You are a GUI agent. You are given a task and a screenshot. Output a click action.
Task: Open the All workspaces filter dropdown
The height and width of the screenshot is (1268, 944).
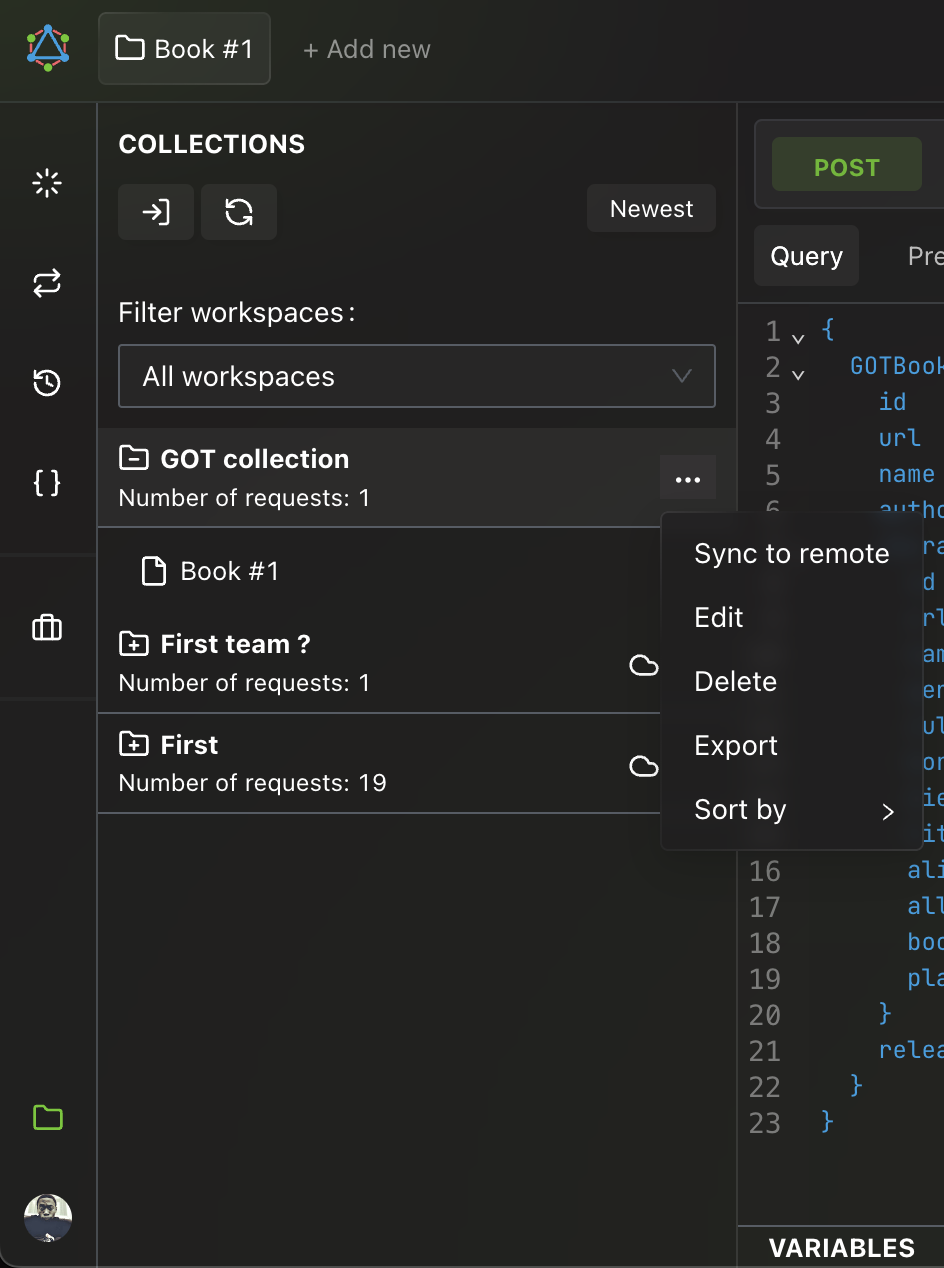[416, 377]
